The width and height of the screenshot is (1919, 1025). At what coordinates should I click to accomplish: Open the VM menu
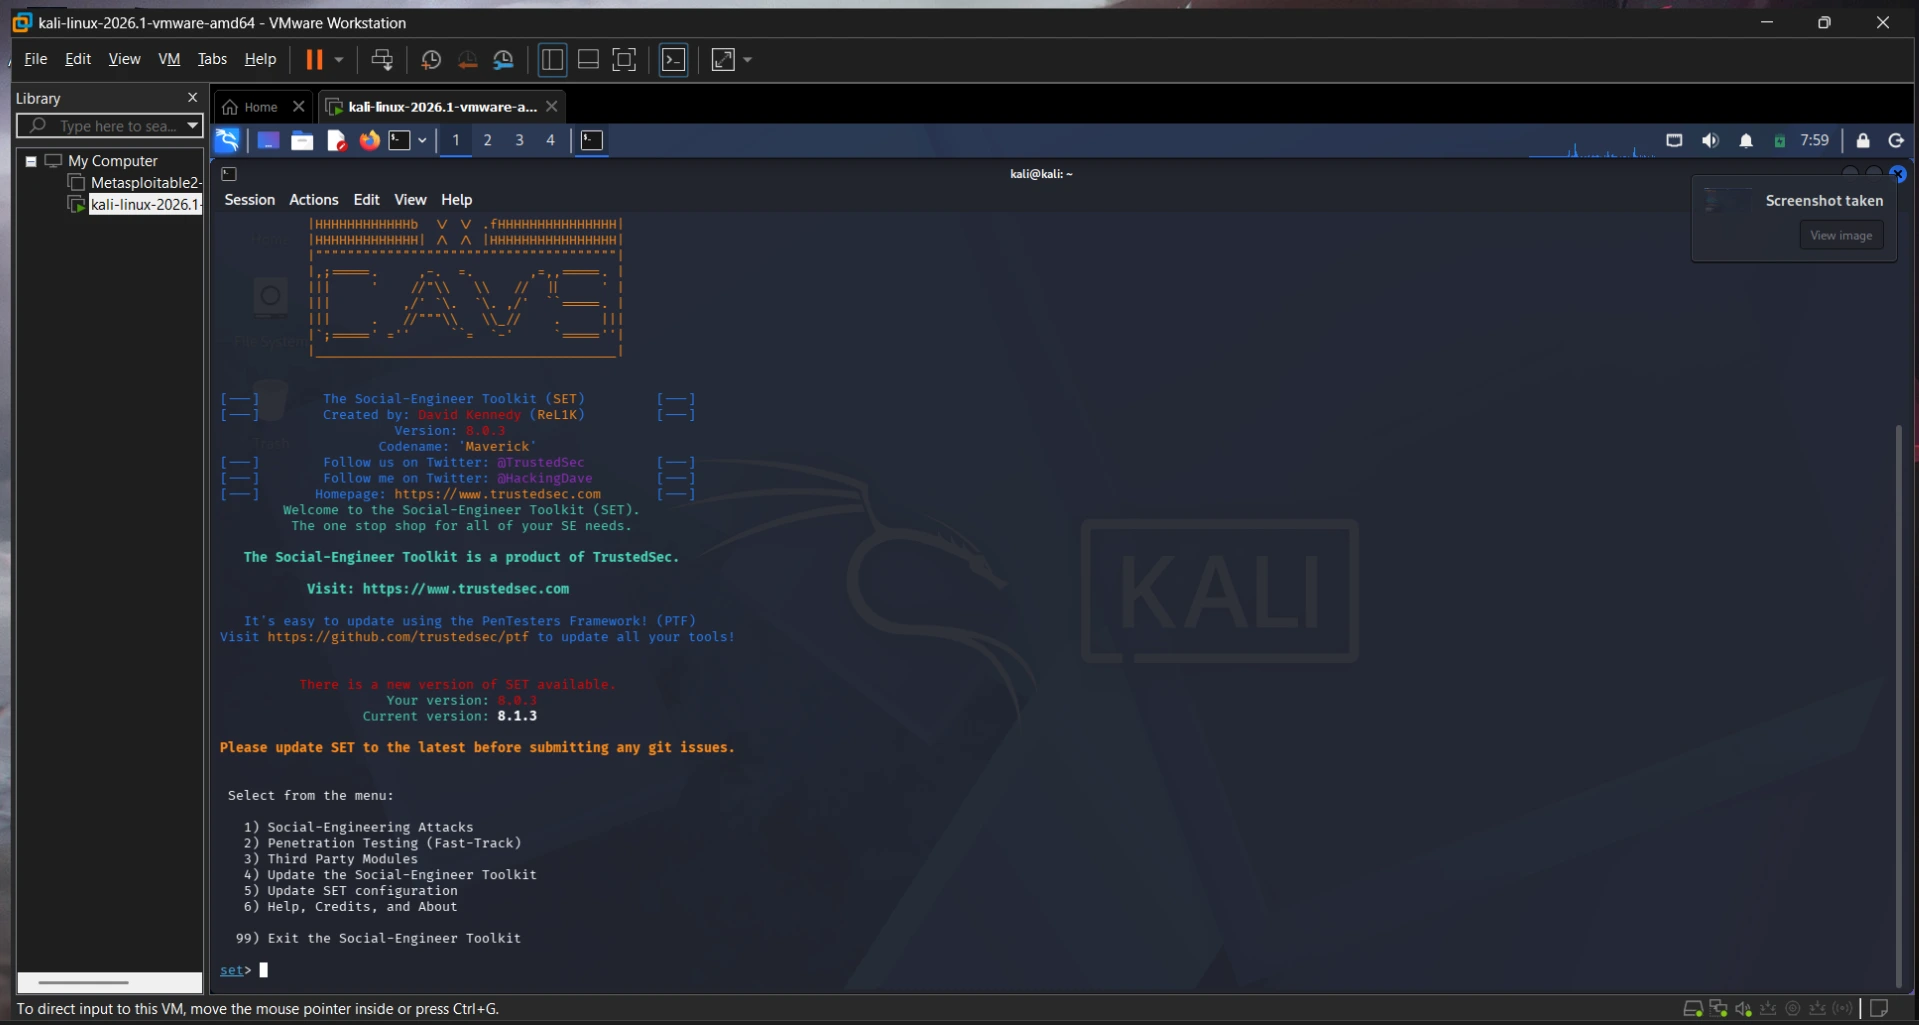coord(169,59)
